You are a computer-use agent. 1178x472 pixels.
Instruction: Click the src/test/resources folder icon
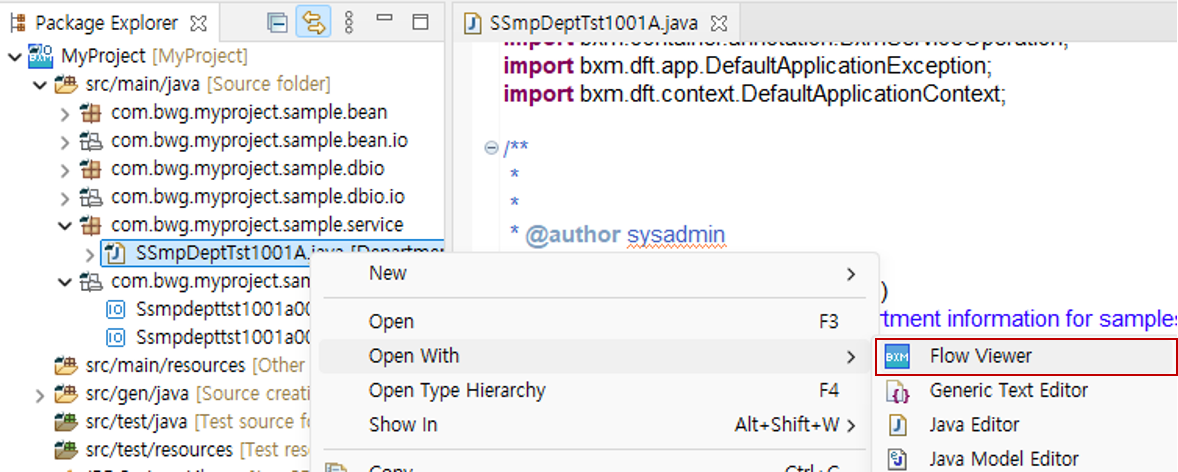[67, 450]
